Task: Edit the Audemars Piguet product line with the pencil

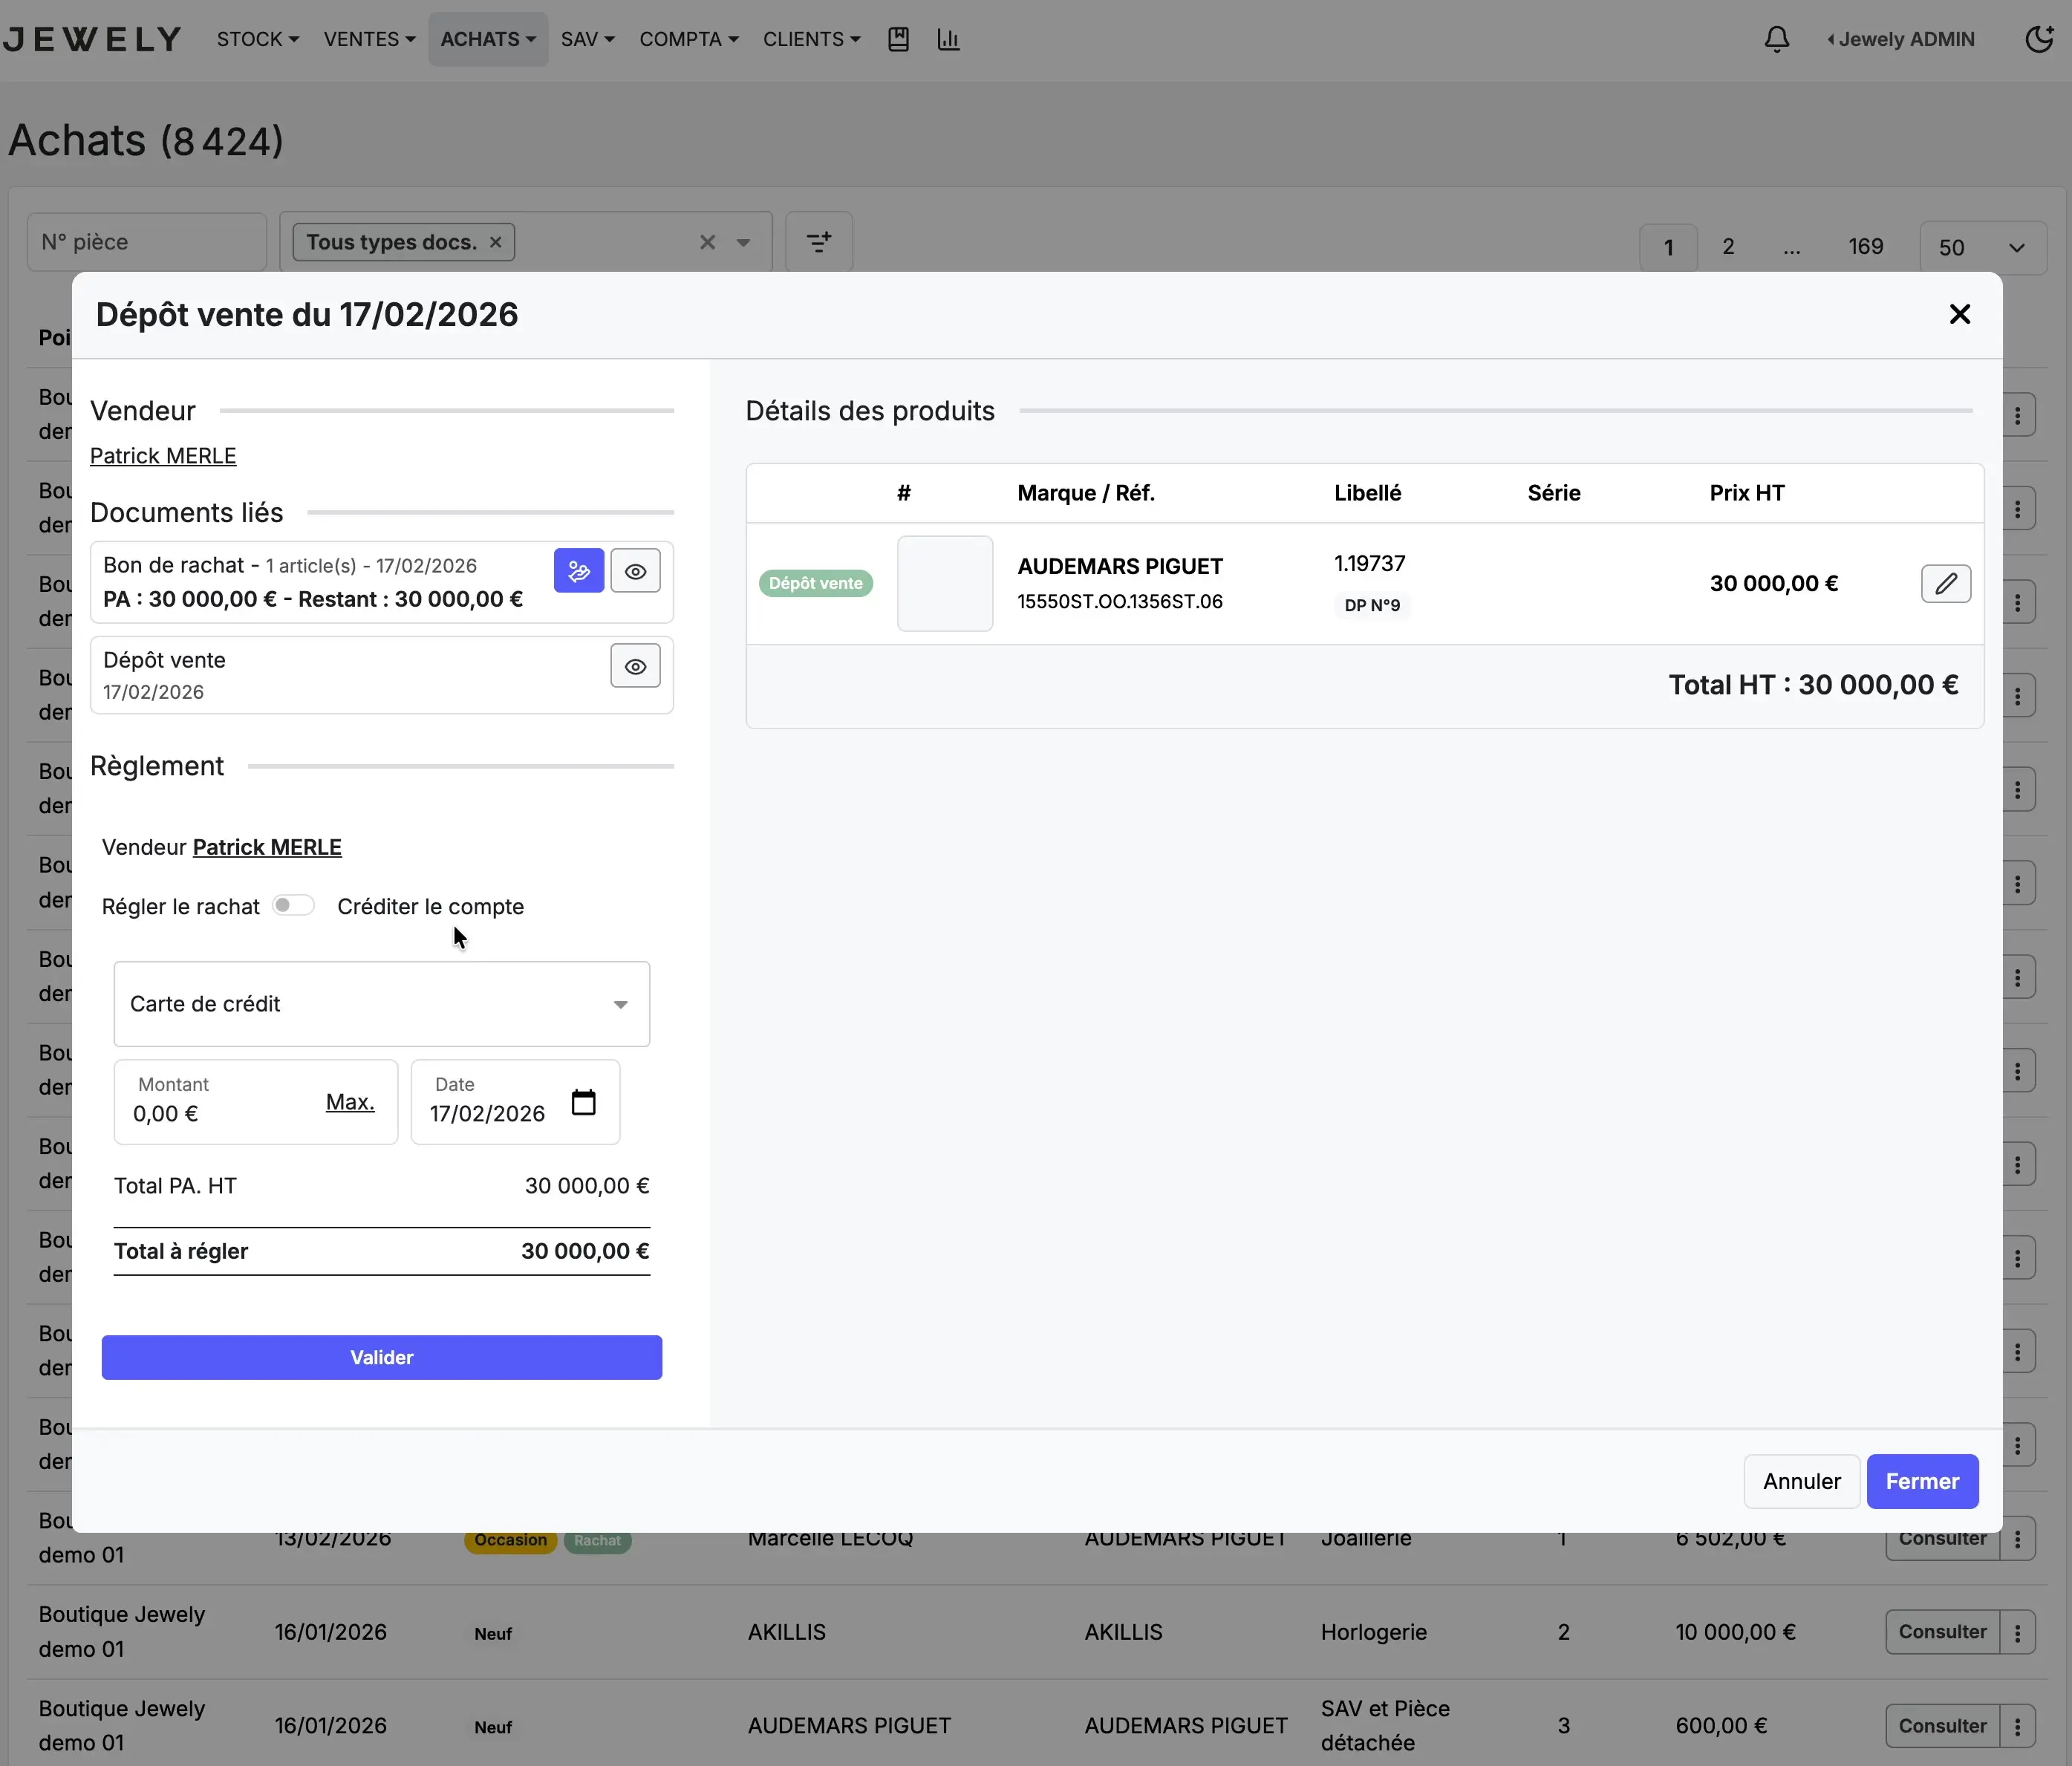Action: pos(1945,583)
